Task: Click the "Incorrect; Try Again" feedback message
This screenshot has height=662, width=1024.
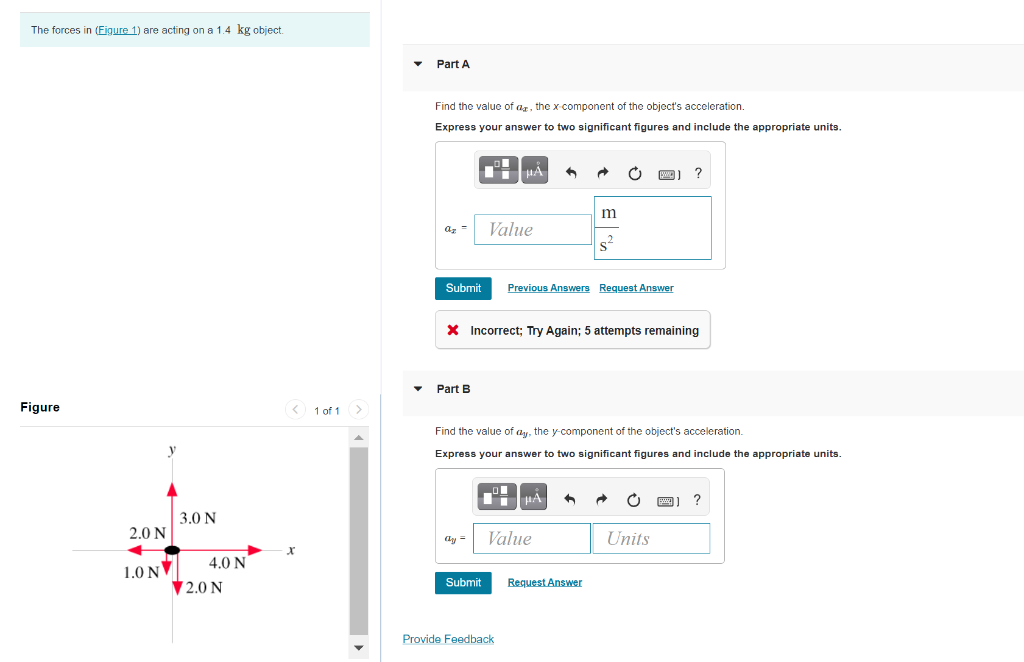Action: coord(573,330)
